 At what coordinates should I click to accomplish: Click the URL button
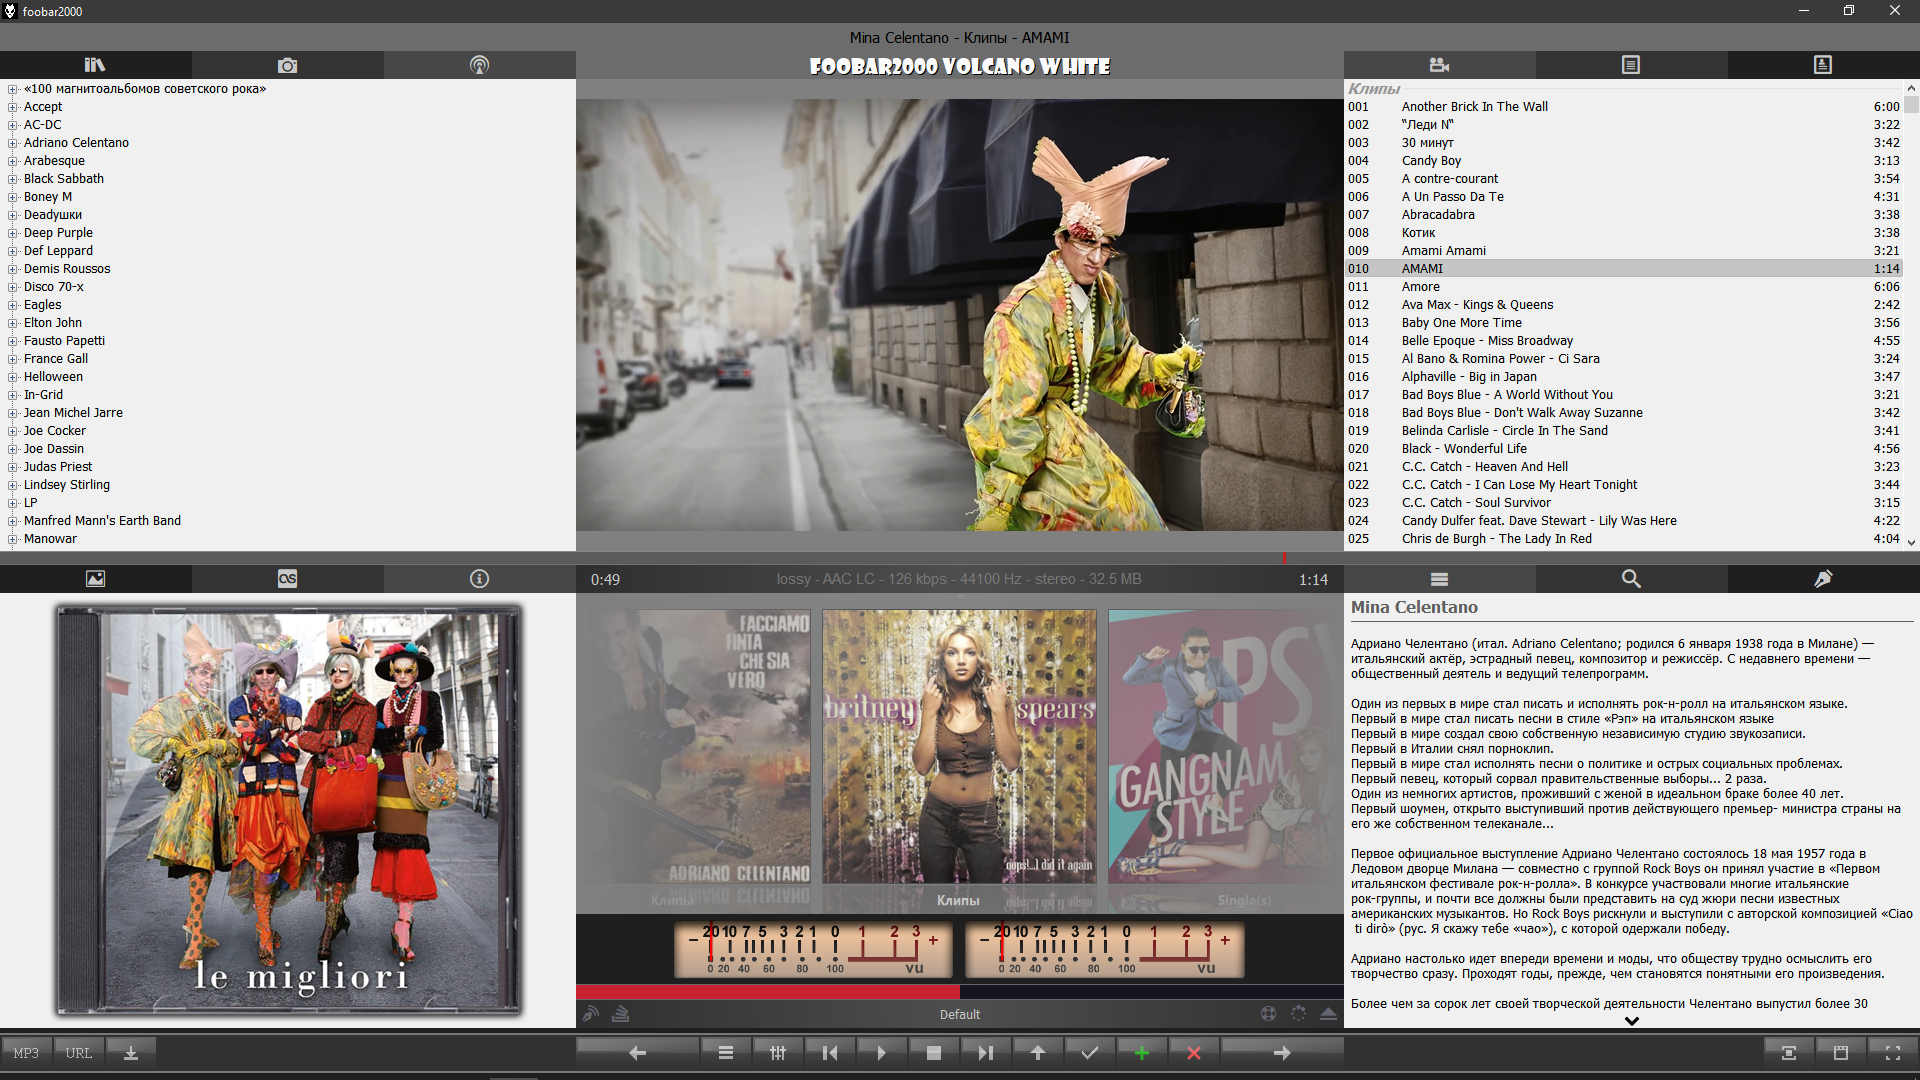78,1053
